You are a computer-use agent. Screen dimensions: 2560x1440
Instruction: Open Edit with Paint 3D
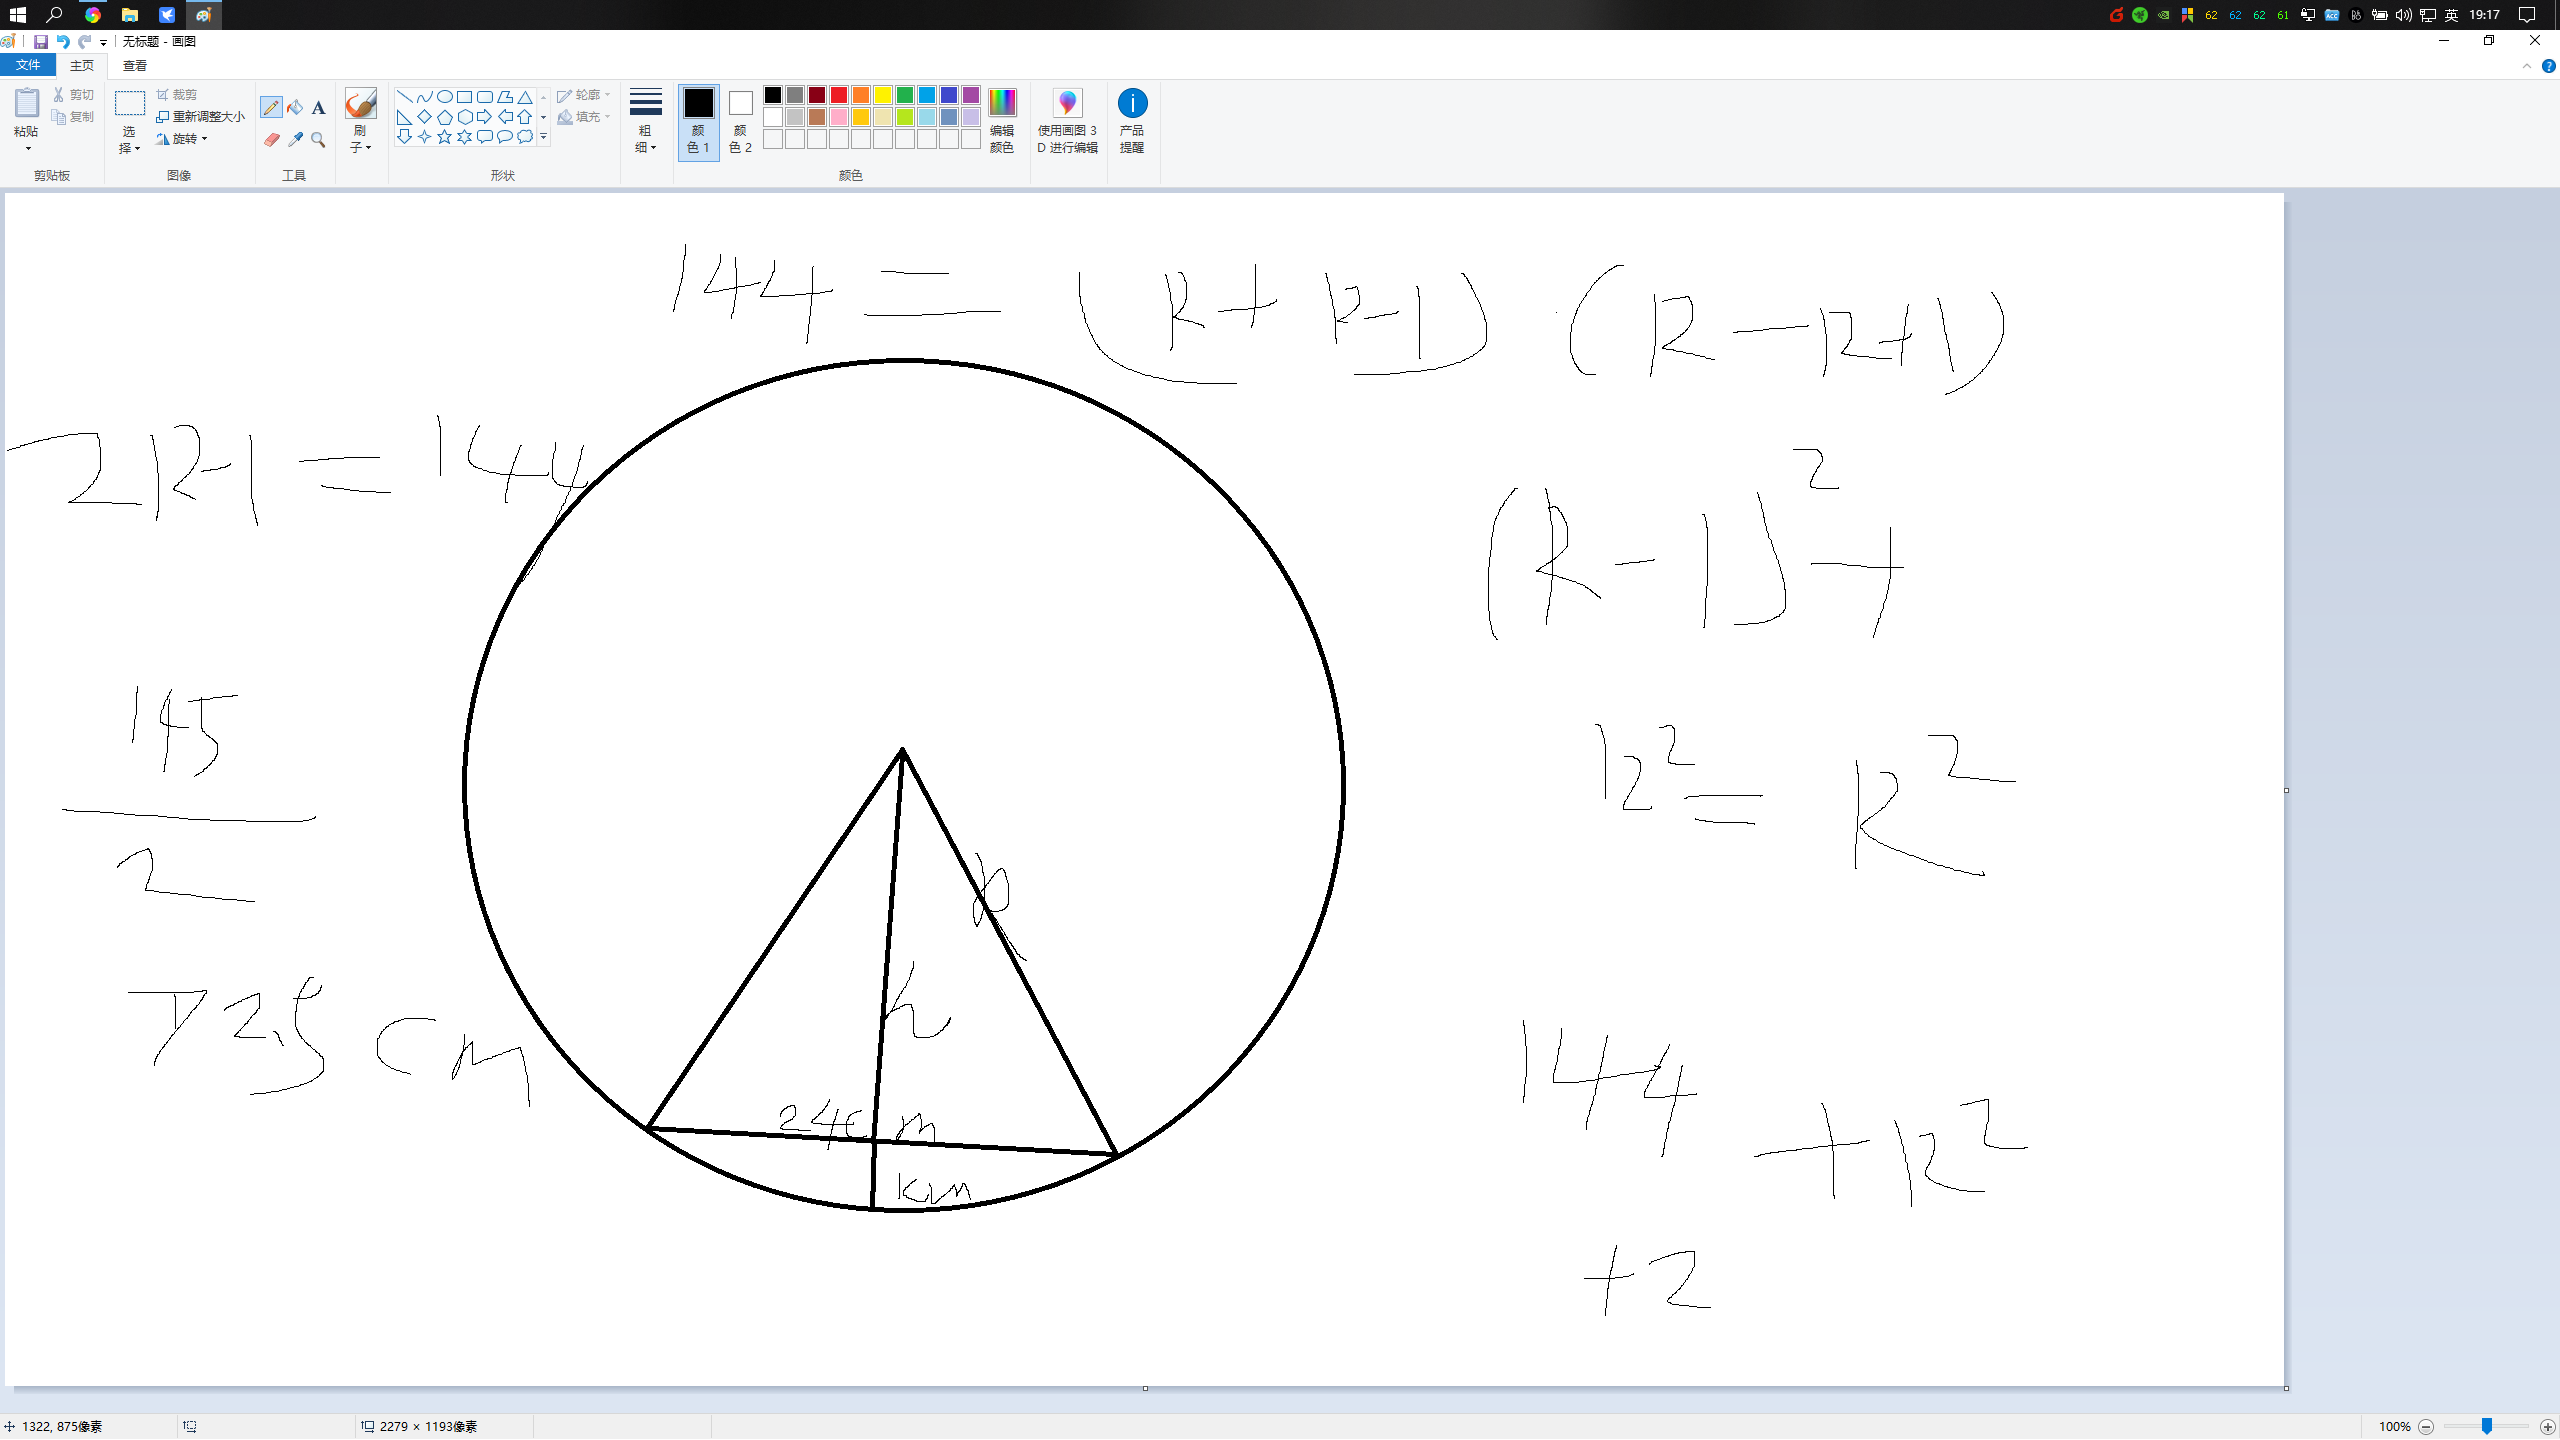click(1067, 120)
